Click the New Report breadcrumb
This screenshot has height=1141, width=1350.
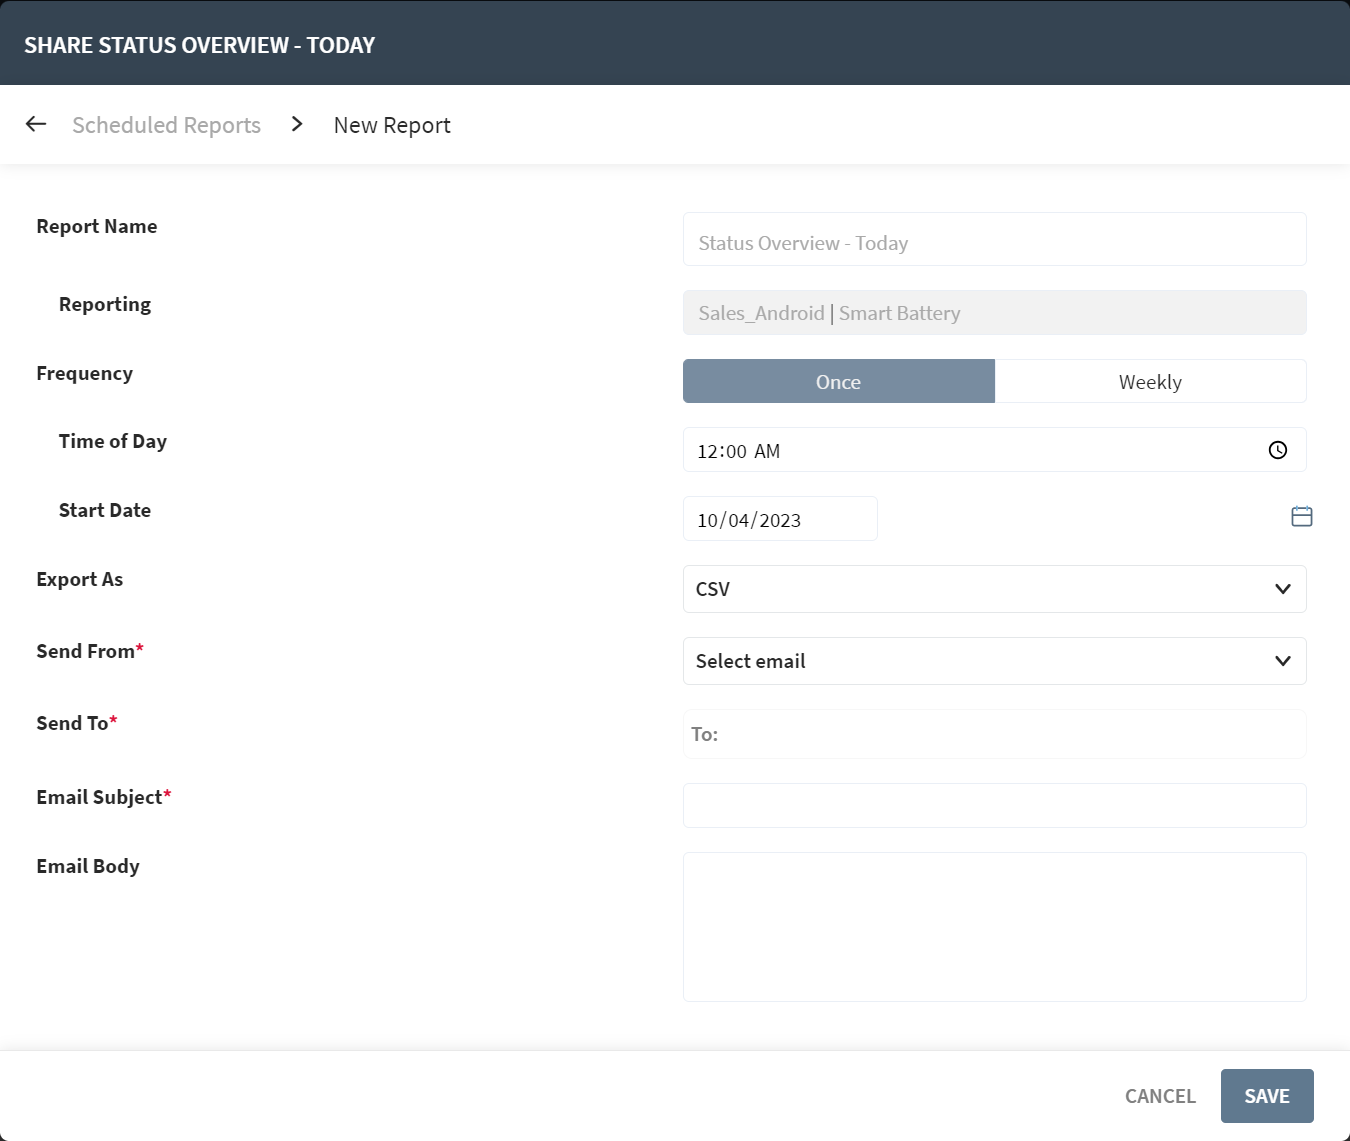pos(392,125)
